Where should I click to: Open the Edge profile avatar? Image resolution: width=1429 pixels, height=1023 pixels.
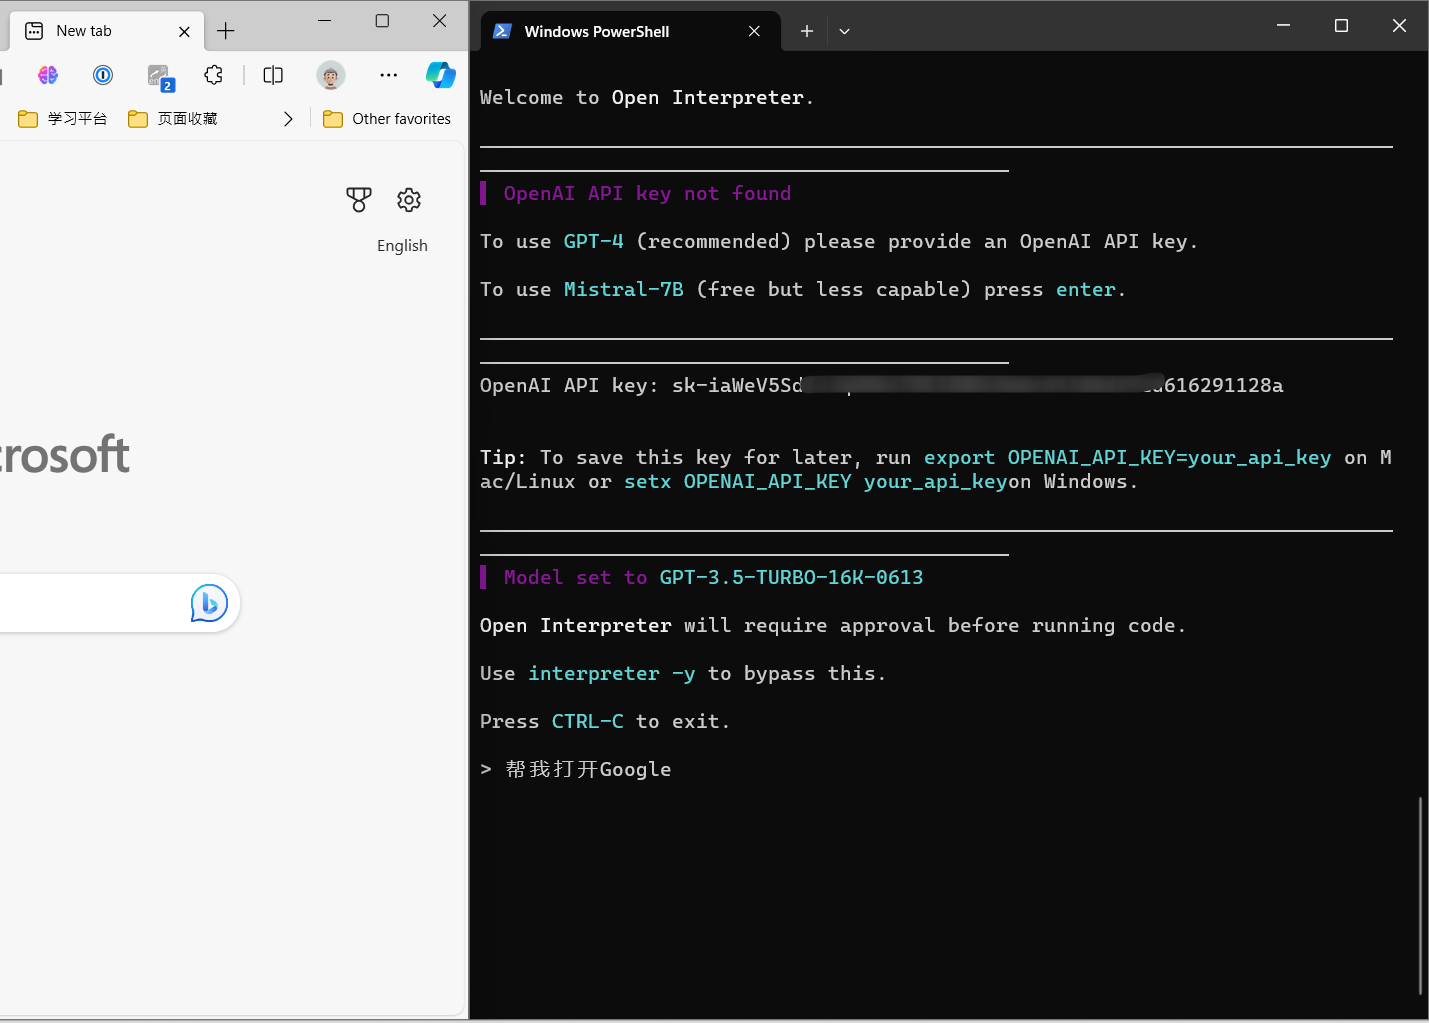point(330,75)
